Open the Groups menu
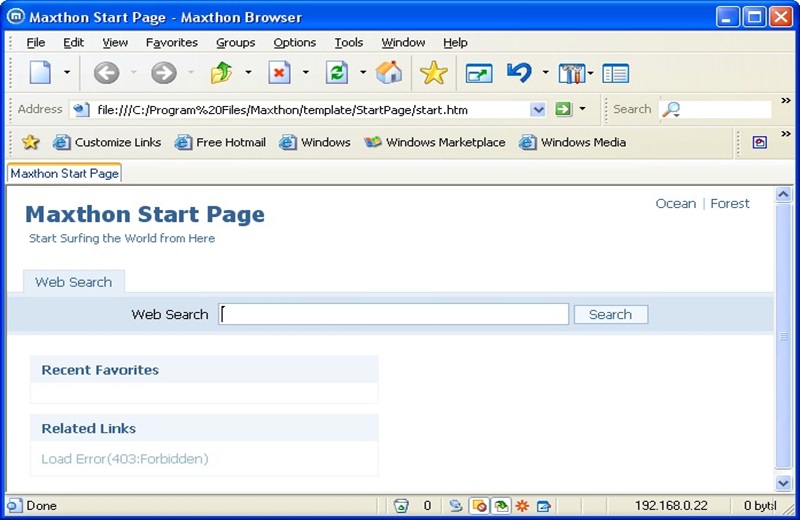This screenshot has height=520, width=800. click(x=236, y=43)
